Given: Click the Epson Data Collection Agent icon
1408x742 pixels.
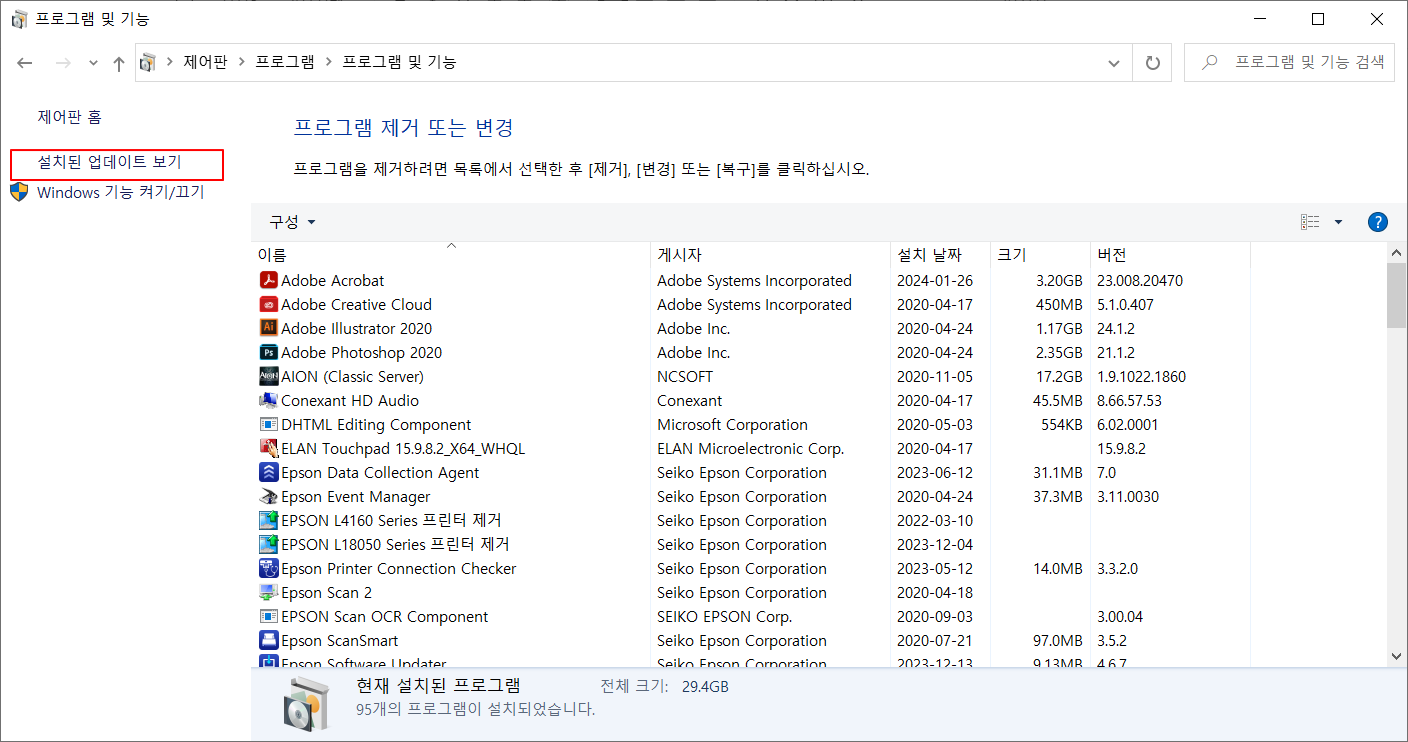Looking at the screenshot, I should click(268, 473).
